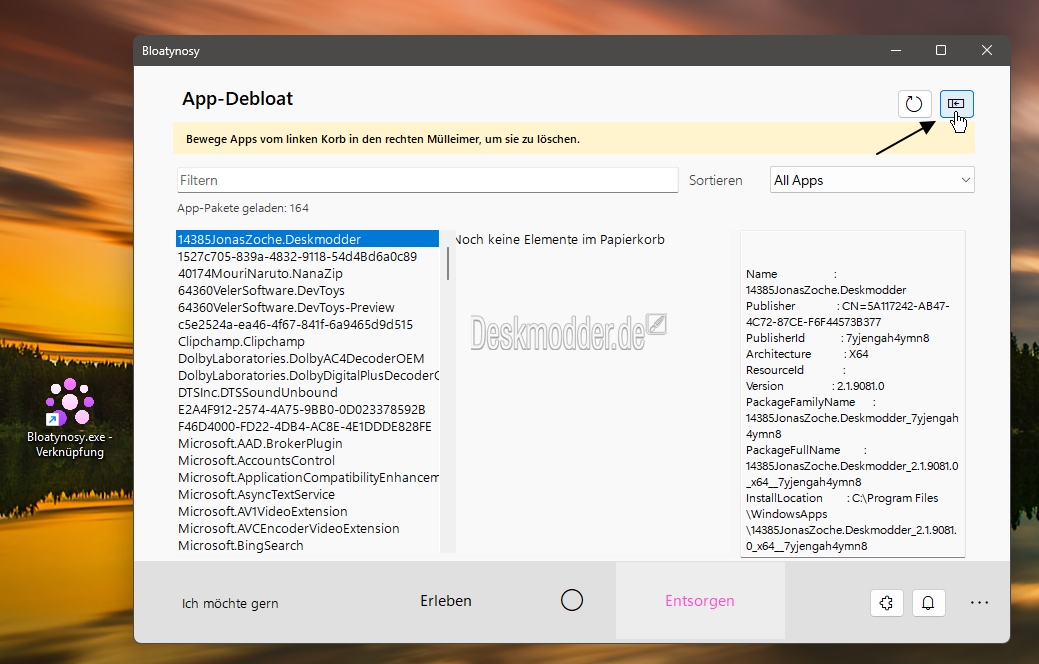Select Microsoft.AAD.BrokerPlugin package
The height and width of the screenshot is (664, 1039).
tap(307, 443)
